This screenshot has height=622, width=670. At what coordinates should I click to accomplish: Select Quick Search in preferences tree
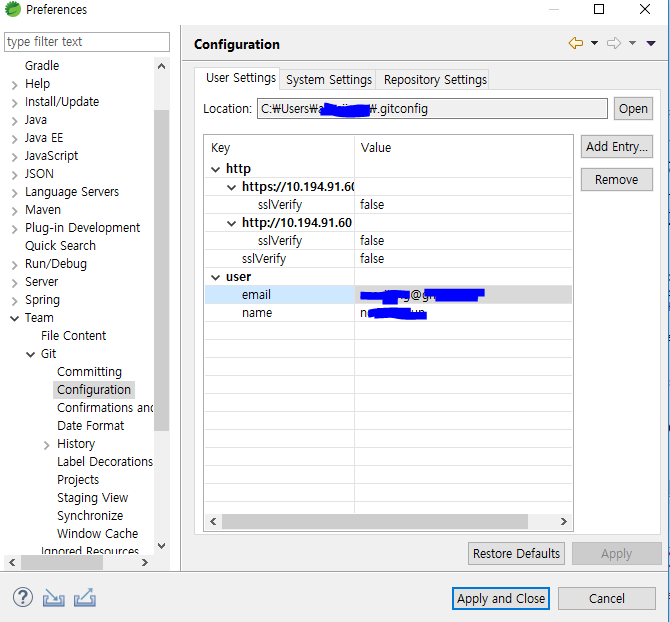tap(60, 246)
